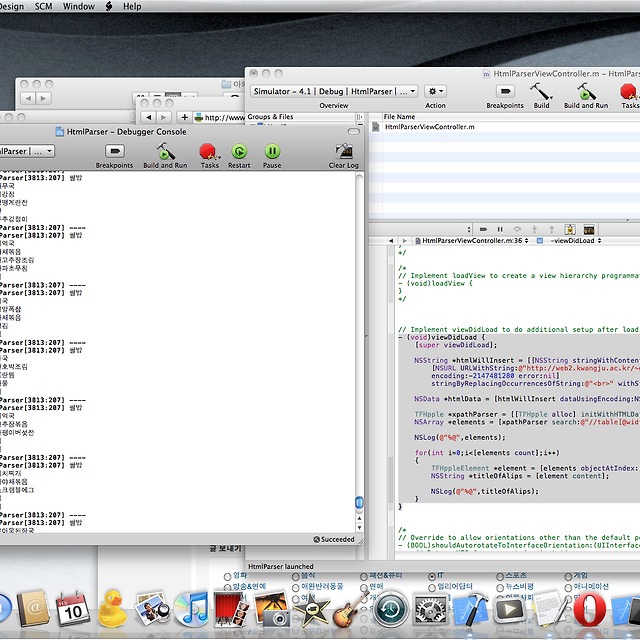Screen dimensions: 640x640
Task: Open the Window menu
Action: tap(79, 6)
